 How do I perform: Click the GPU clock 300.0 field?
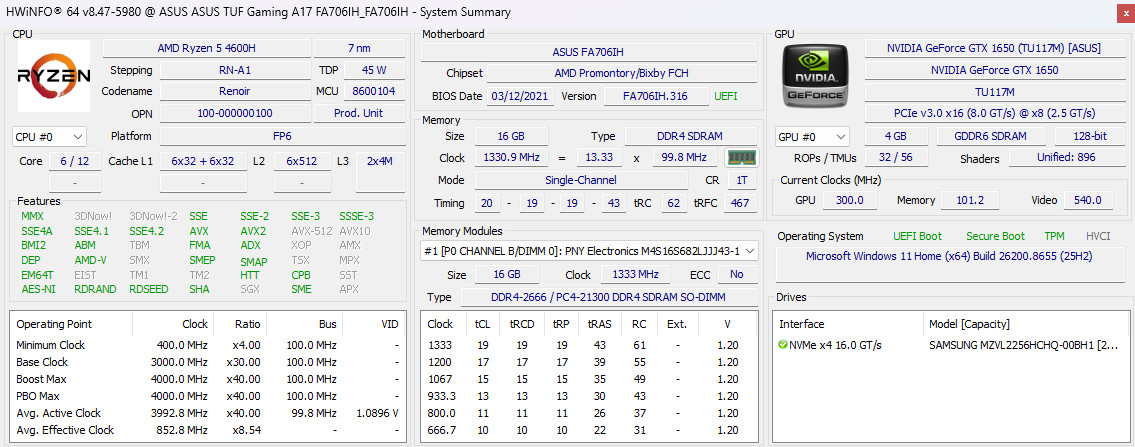(x=850, y=200)
